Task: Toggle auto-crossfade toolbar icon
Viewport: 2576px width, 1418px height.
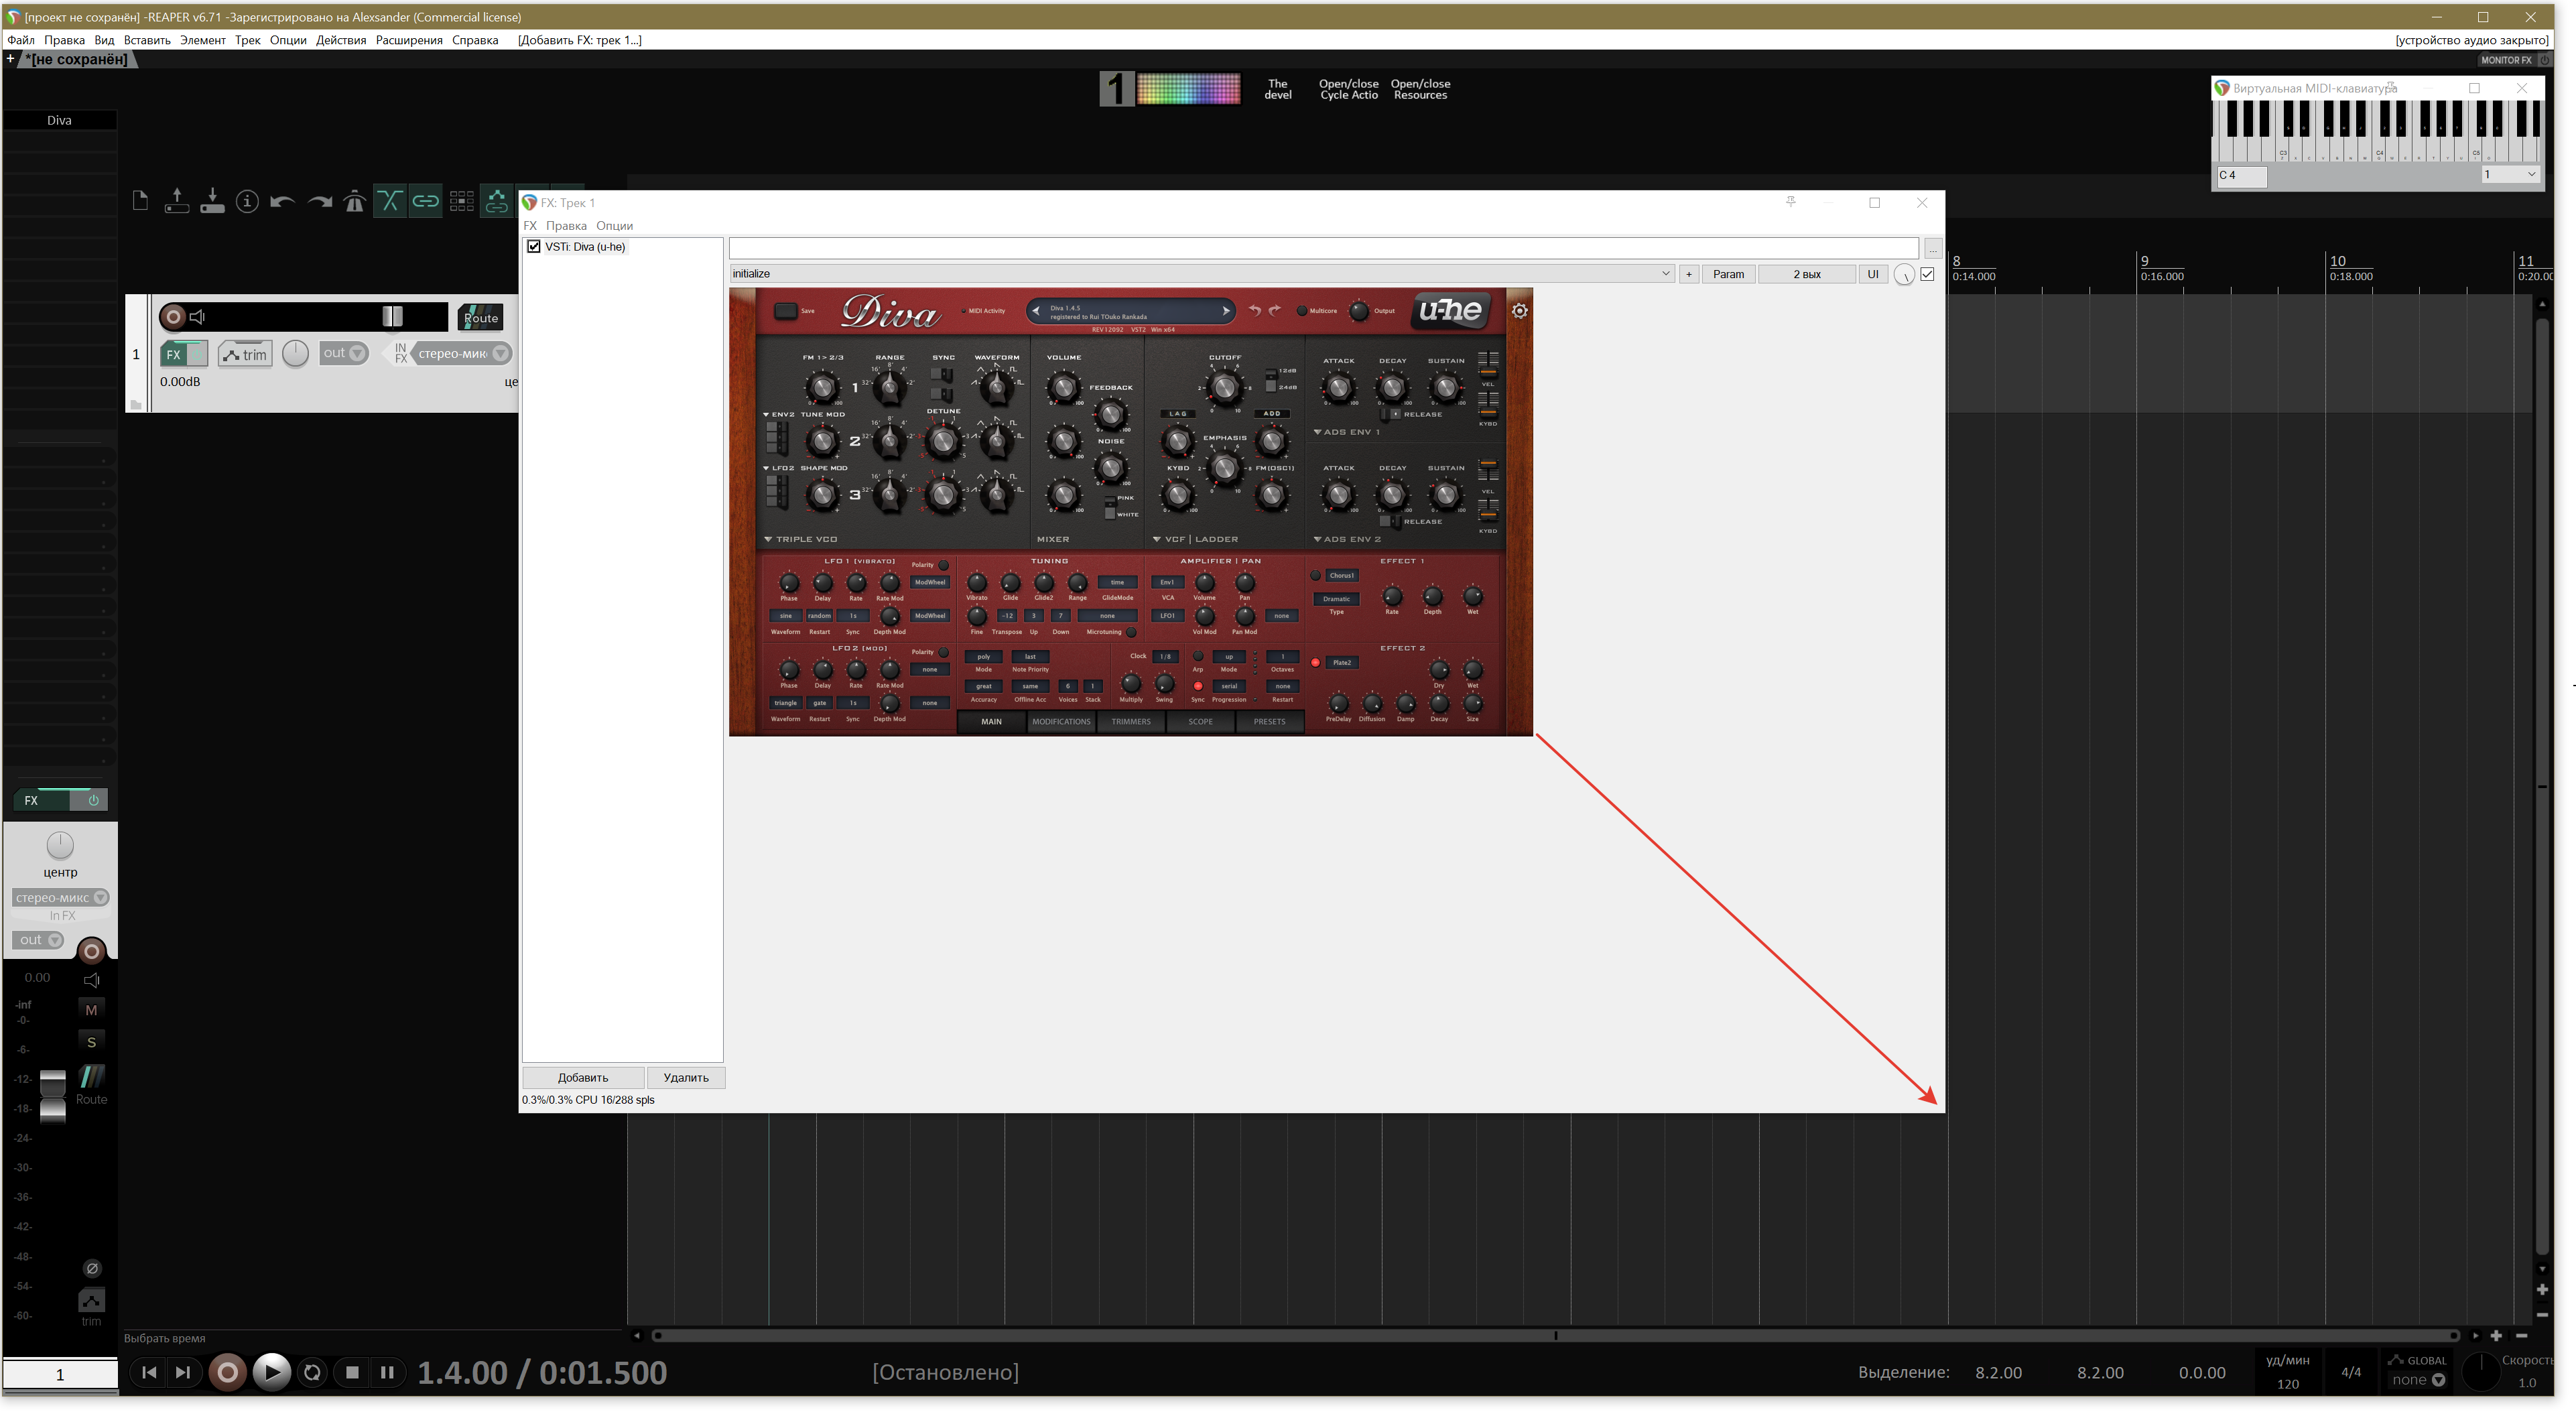Action: pos(390,202)
